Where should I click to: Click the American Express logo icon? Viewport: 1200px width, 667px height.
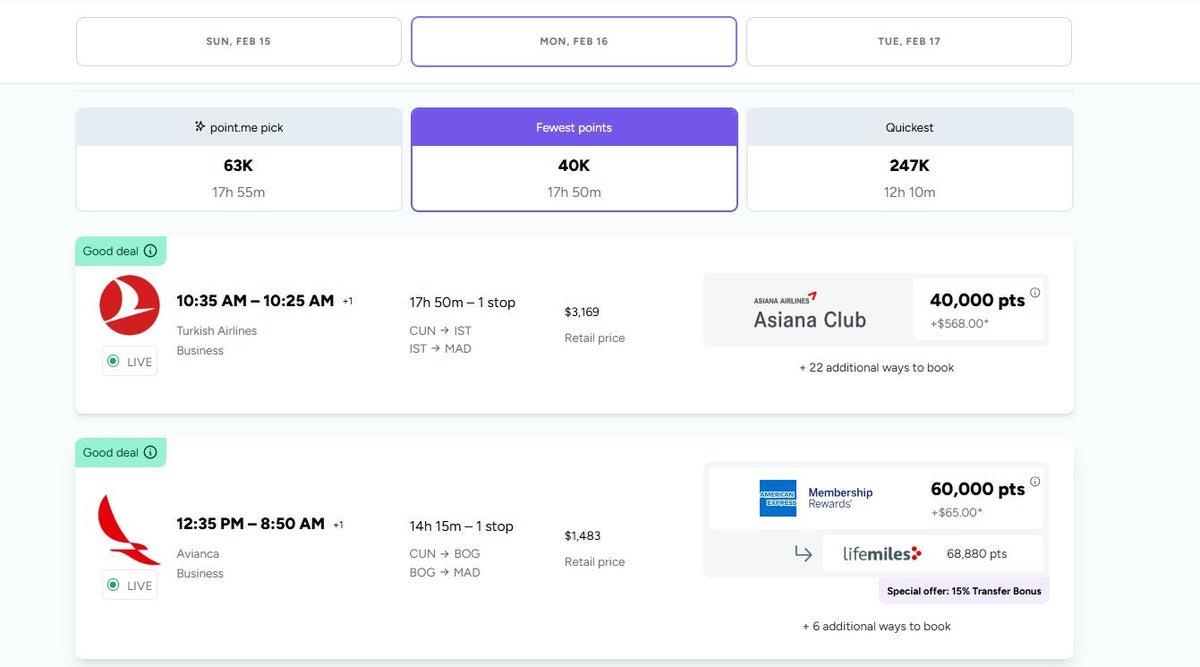point(778,498)
